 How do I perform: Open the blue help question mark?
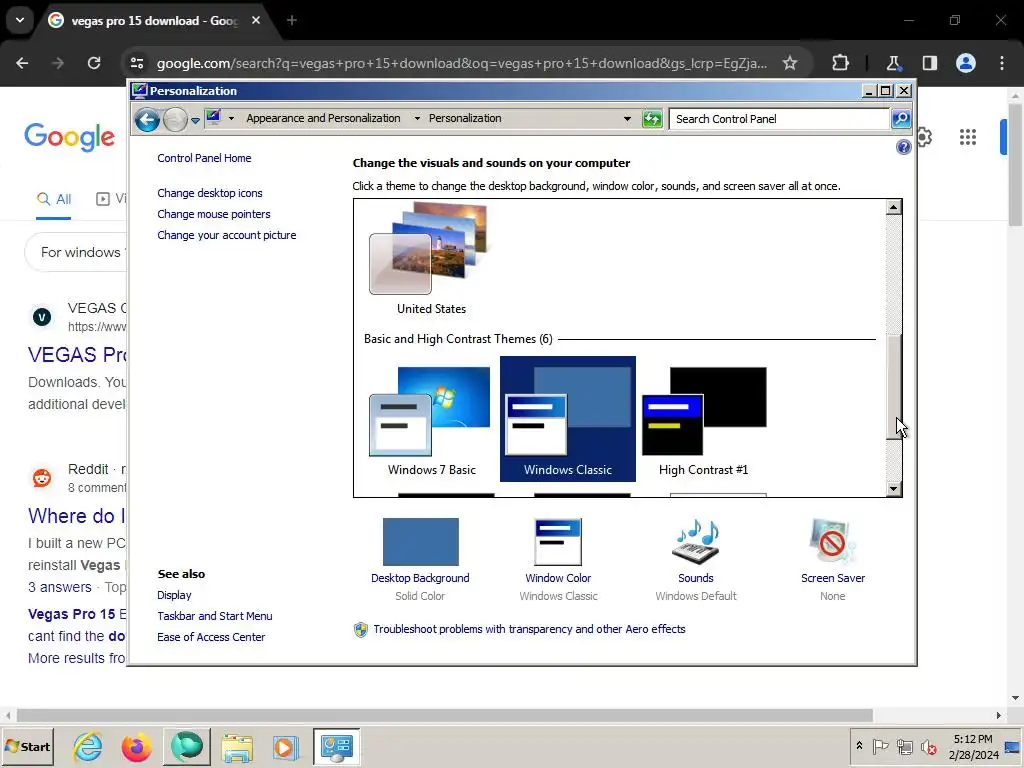coord(903,147)
